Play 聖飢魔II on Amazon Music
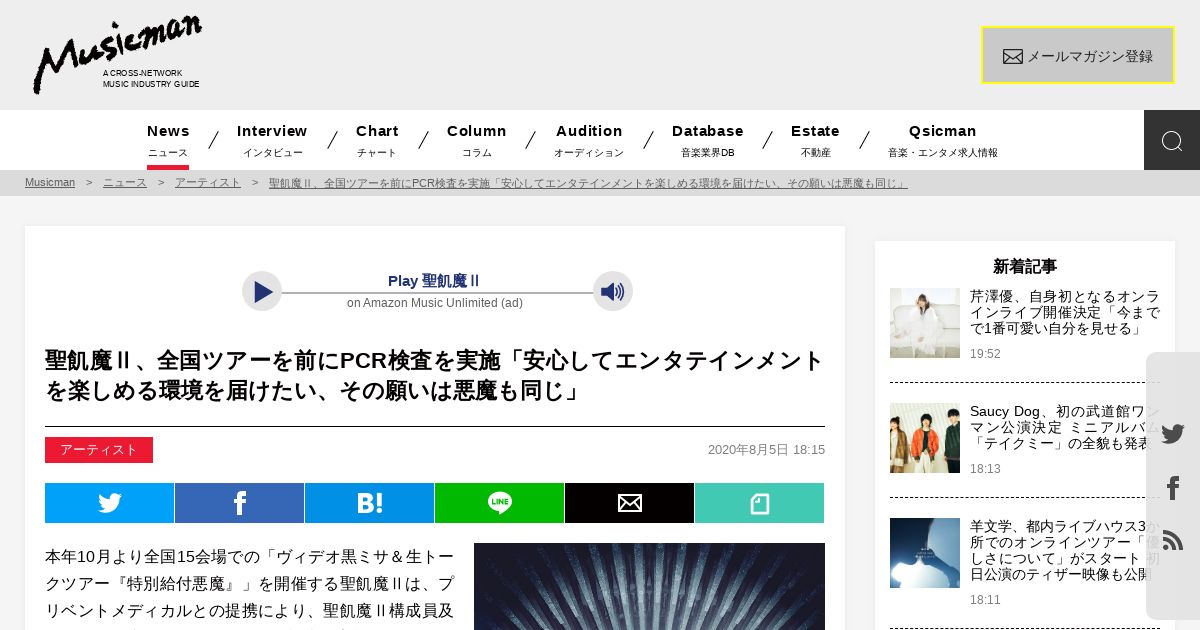 pos(262,291)
